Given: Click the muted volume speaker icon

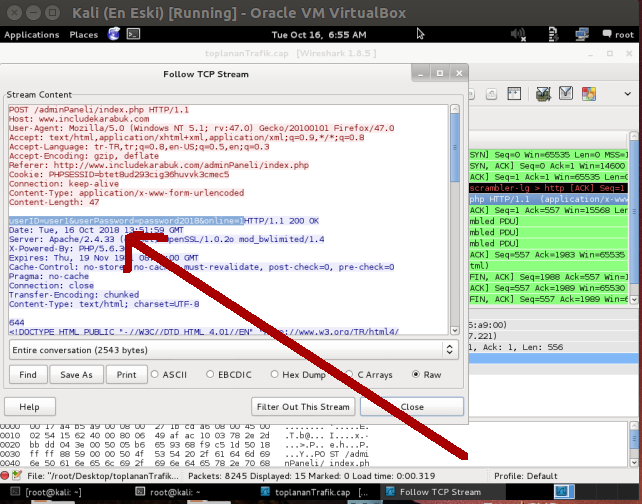Looking at the screenshot, I should (518, 34).
